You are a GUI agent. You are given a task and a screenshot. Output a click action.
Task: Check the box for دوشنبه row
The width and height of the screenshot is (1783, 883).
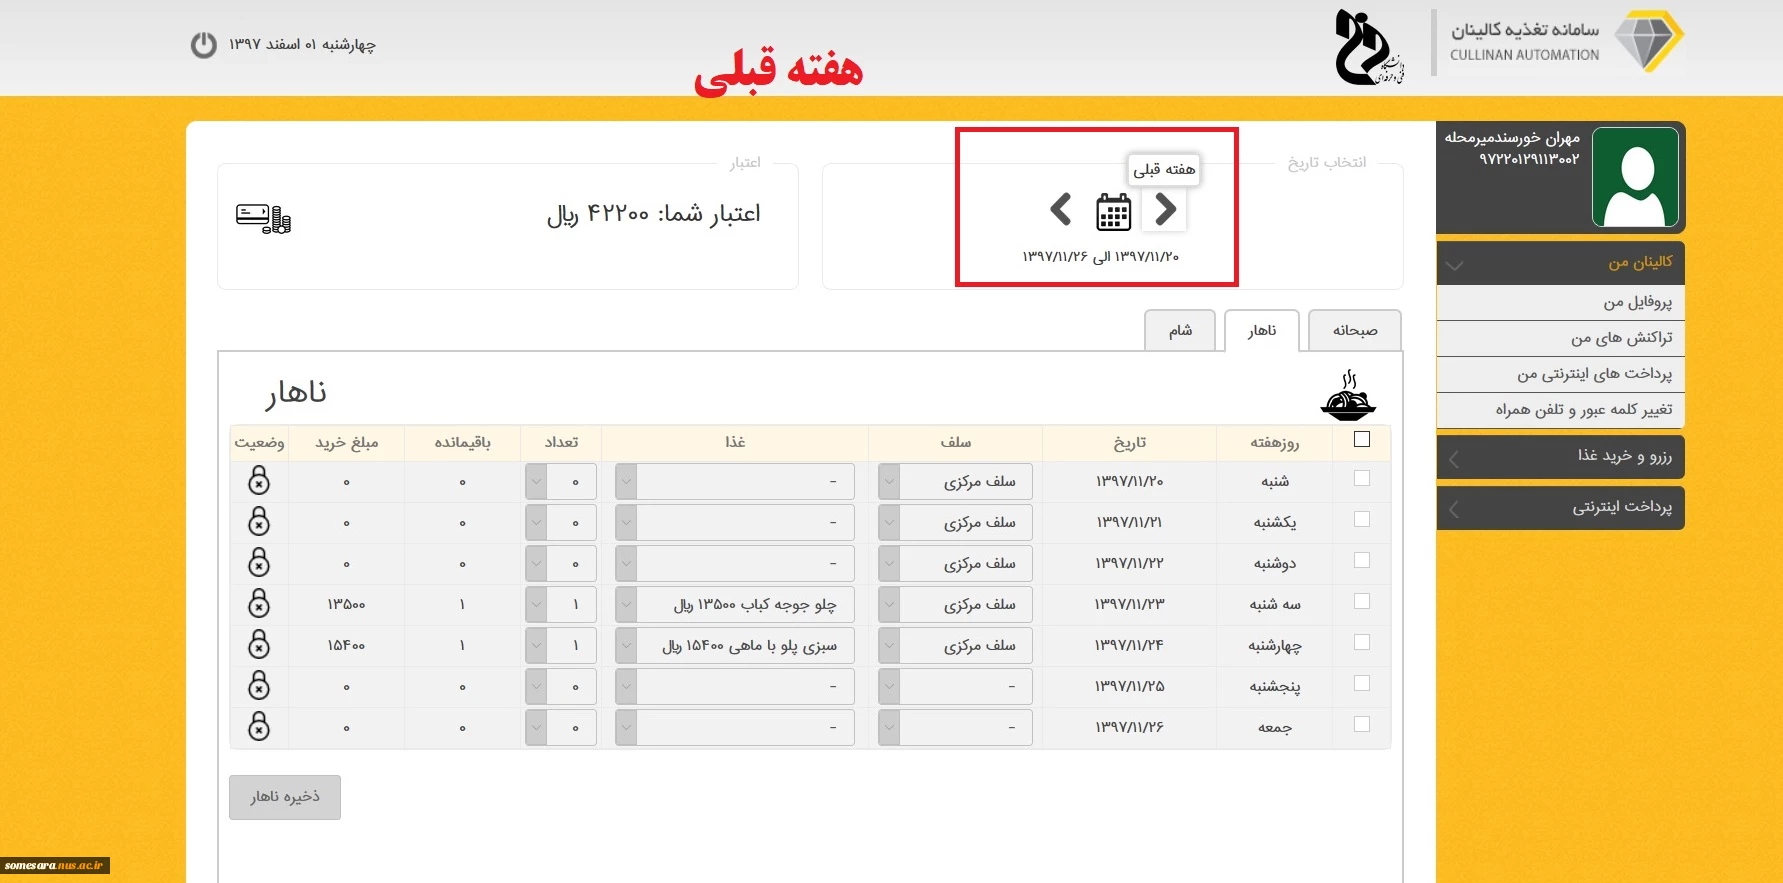(1361, 561)
